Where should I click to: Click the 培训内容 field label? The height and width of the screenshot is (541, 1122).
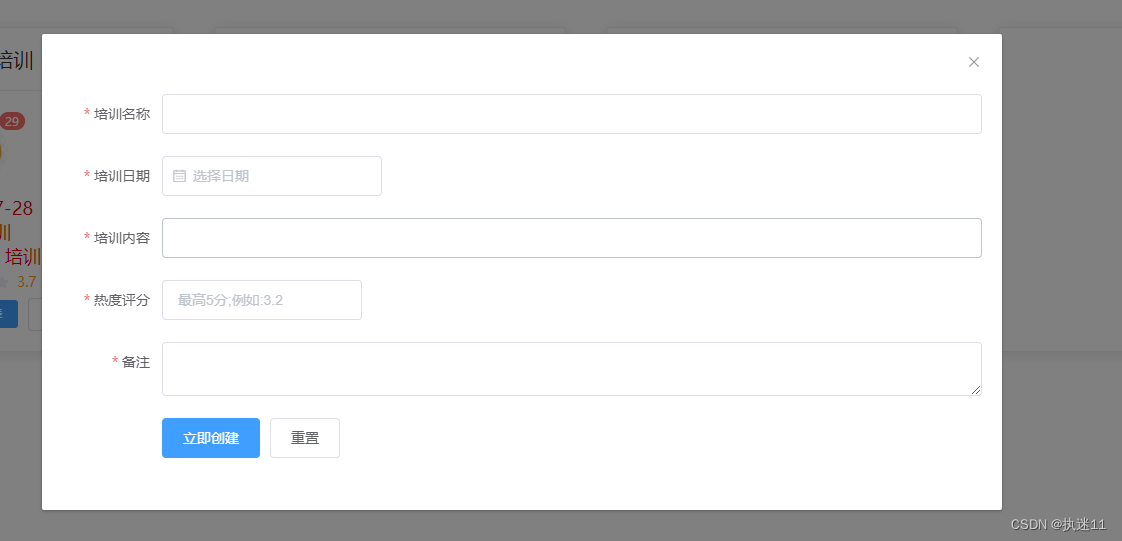coord(122,238)
